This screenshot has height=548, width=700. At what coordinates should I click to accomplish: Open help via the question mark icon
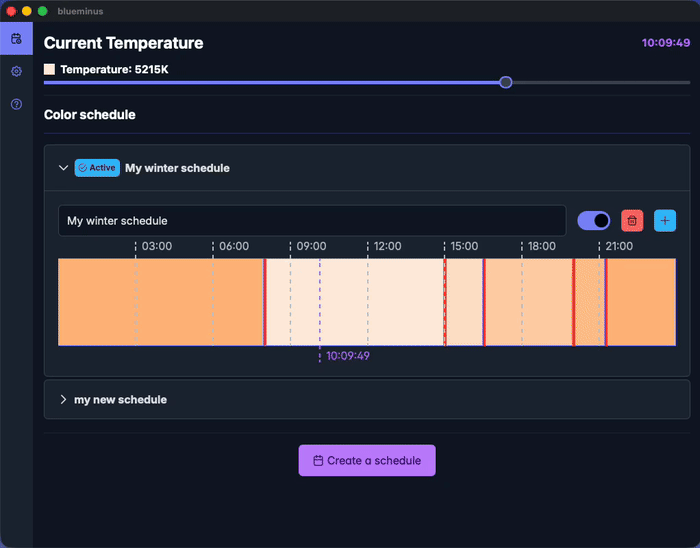17,104
